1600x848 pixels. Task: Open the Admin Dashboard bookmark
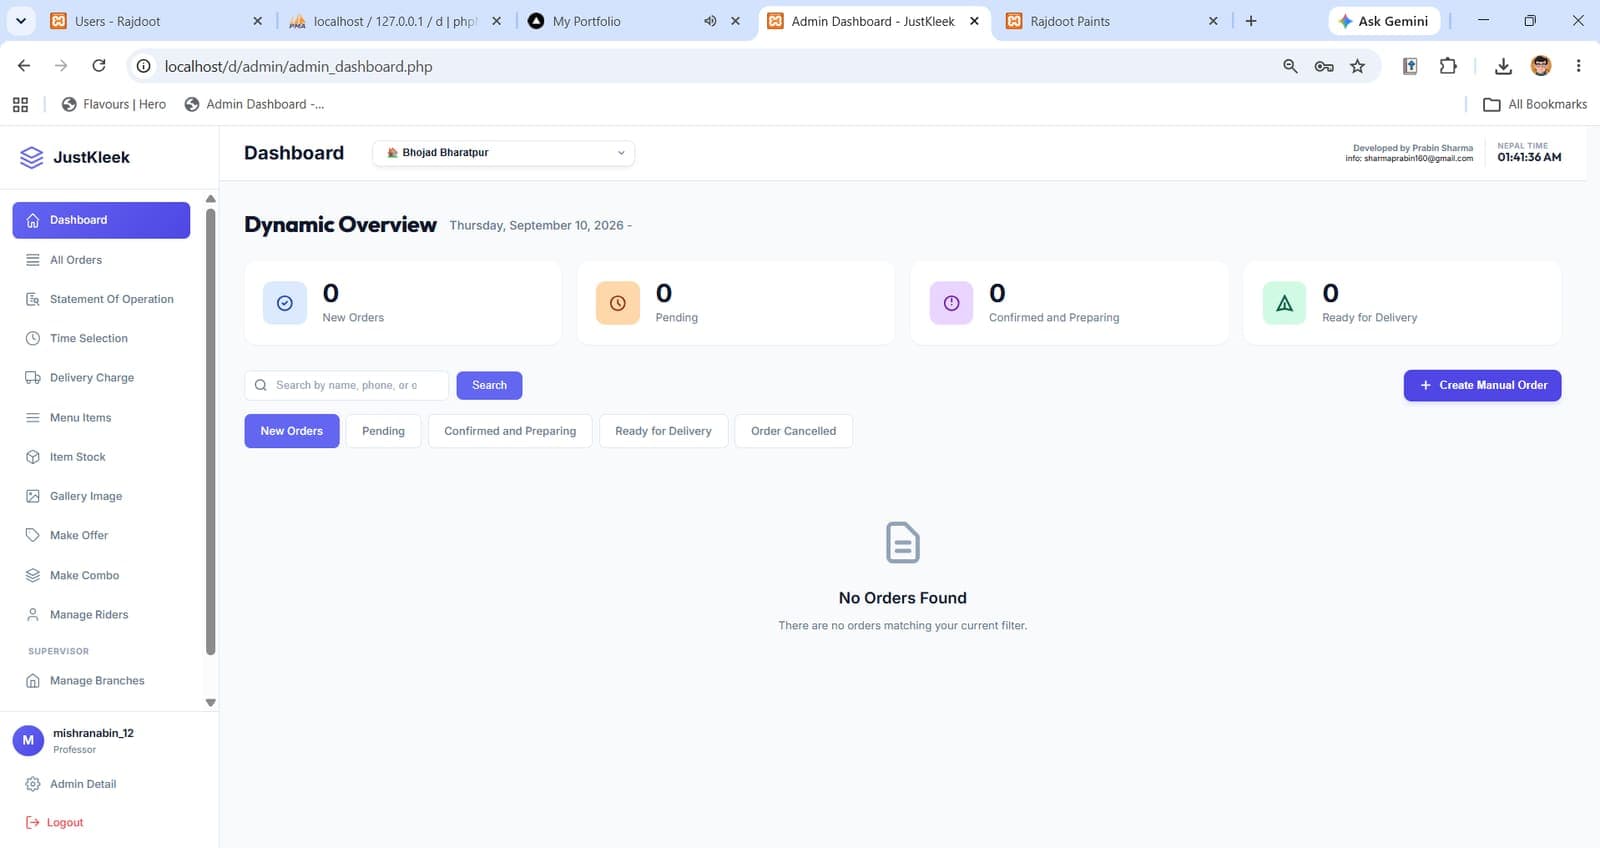pyautogui.click(x=255, y=104)
